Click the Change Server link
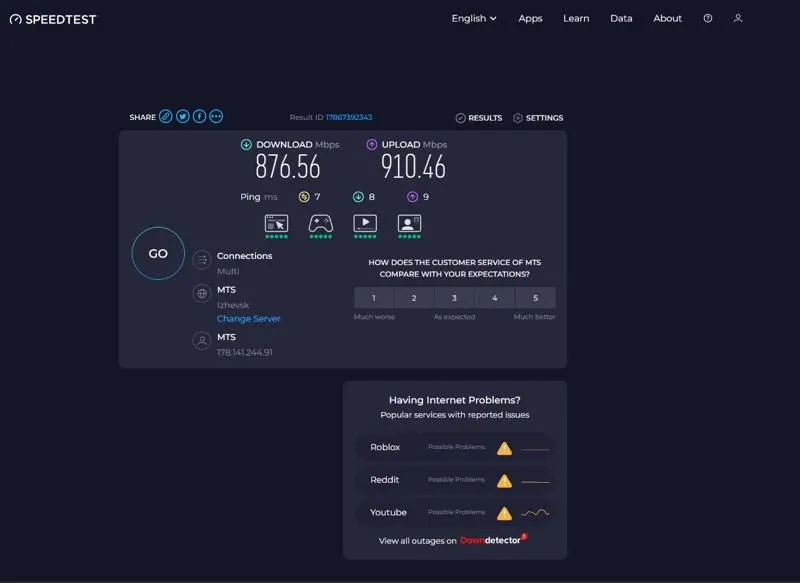This screenshot has width=800, height=583. tap(249, 319)
